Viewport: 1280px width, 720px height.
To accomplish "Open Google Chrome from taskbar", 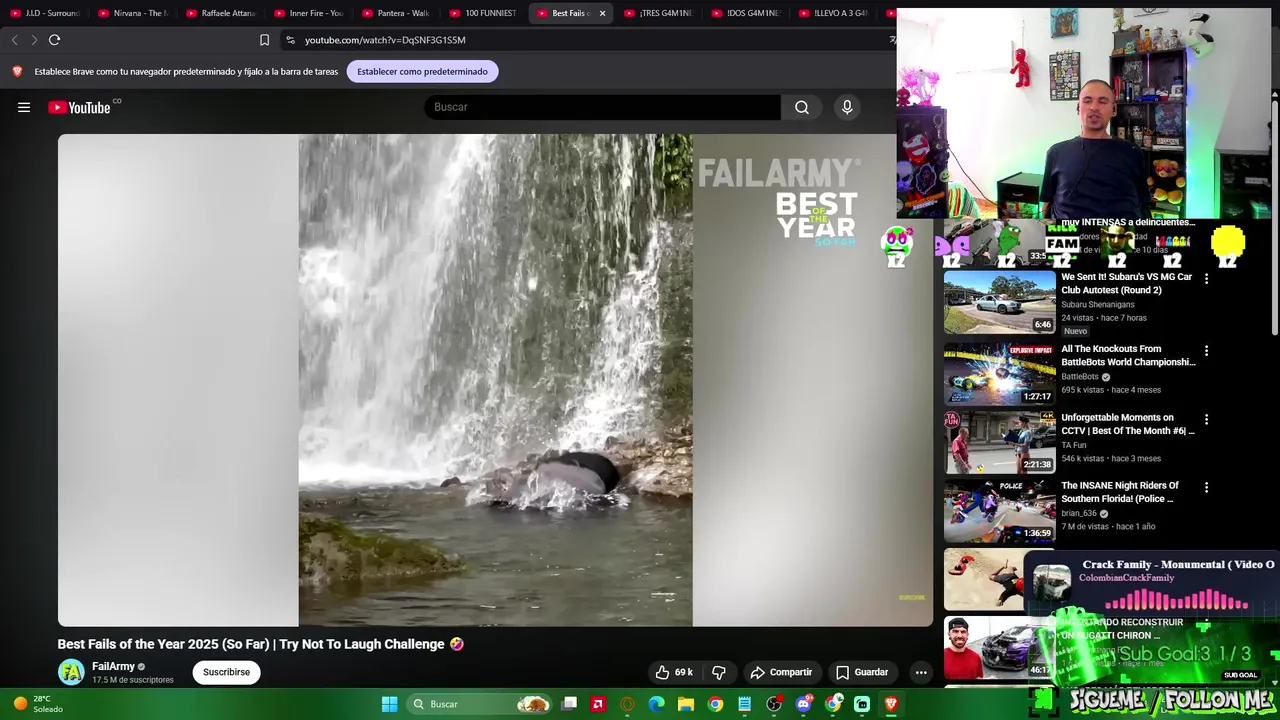I will [x=715, y=704].
